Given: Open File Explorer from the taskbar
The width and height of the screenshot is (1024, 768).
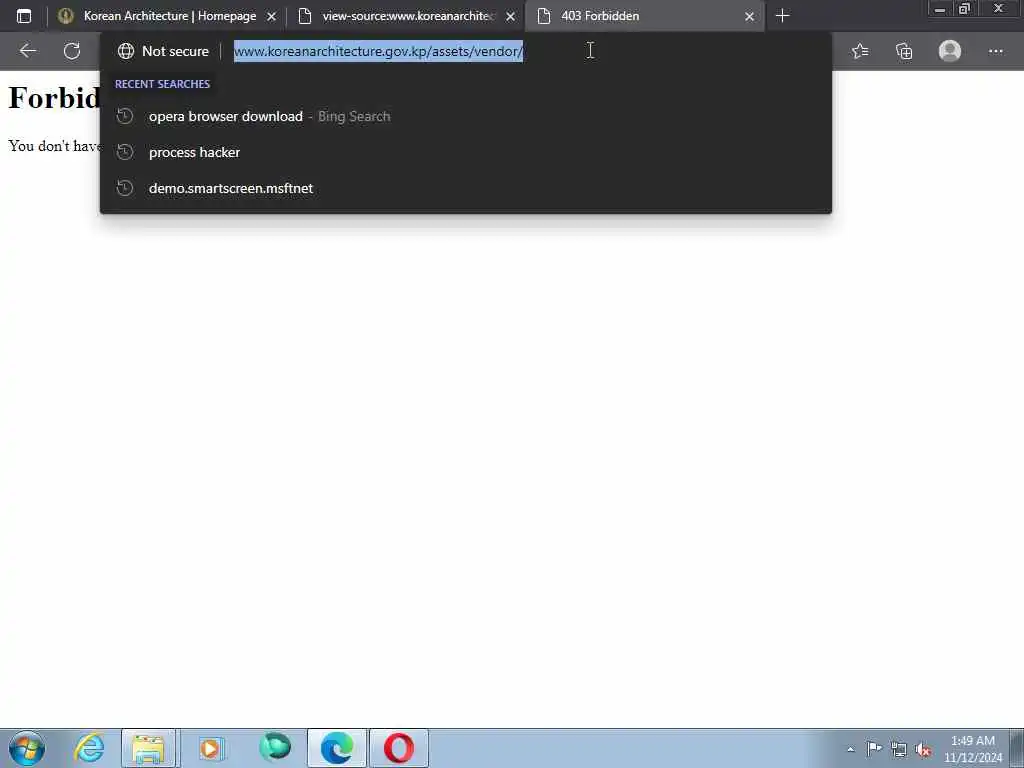Looking at the screenshot, I should click(x=149, y=748).
